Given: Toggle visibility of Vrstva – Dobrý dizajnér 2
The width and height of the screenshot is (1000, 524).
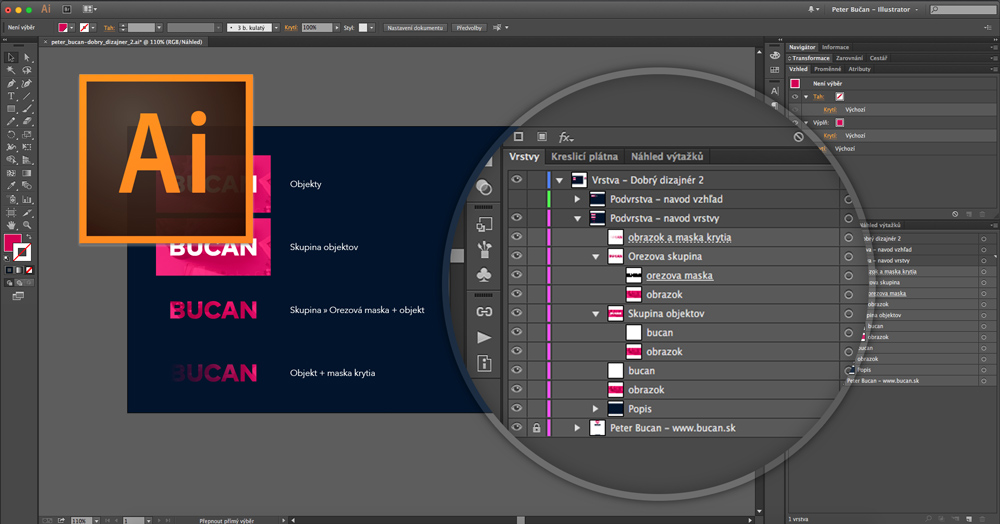Looking at the screenshot, I should click(517, 180).
